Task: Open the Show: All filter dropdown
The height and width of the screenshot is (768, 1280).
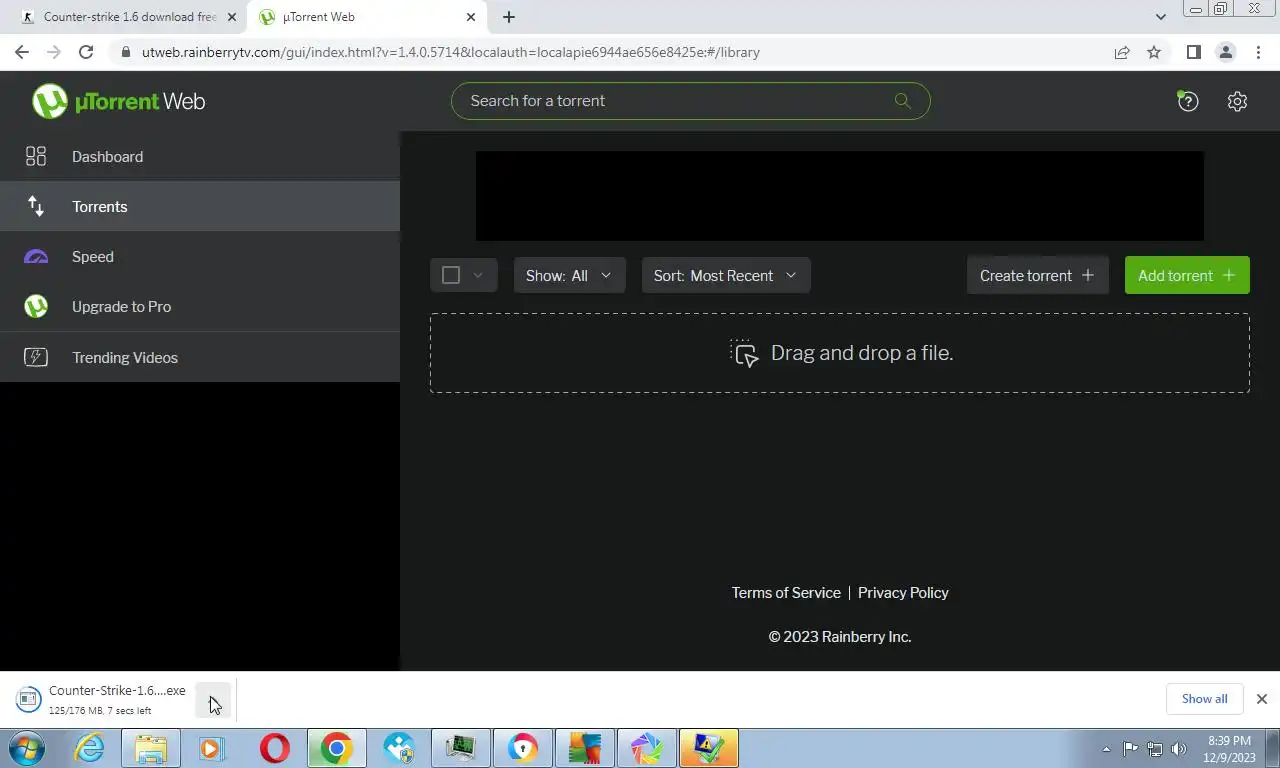Action: coord(569,275)
